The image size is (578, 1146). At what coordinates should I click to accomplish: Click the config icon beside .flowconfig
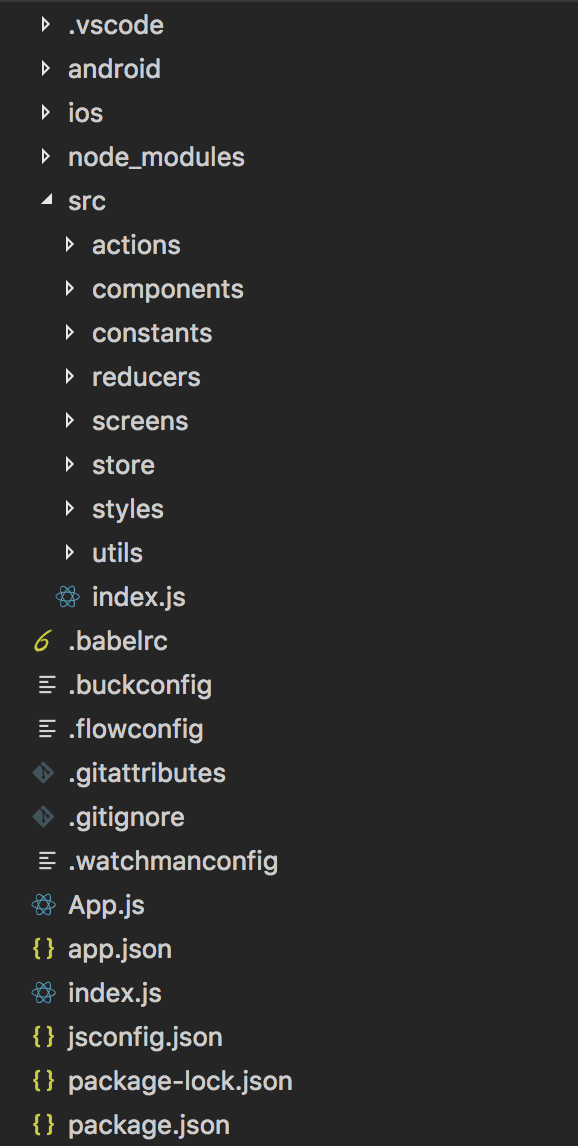tap(43, 728)
